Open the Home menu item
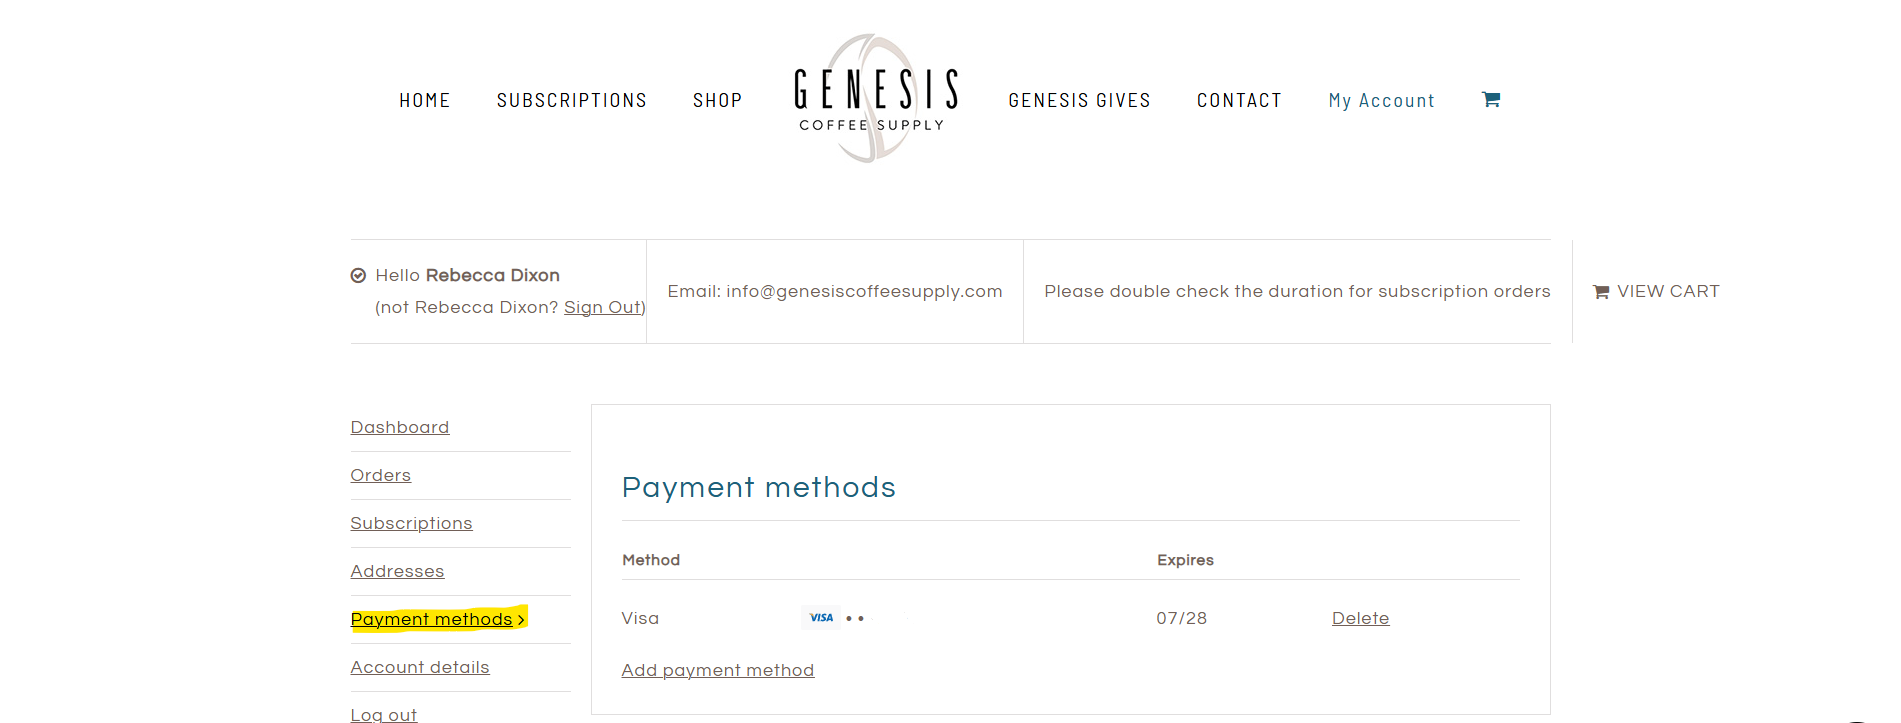This screenshot has width=1901, height=723. point(425,101)
